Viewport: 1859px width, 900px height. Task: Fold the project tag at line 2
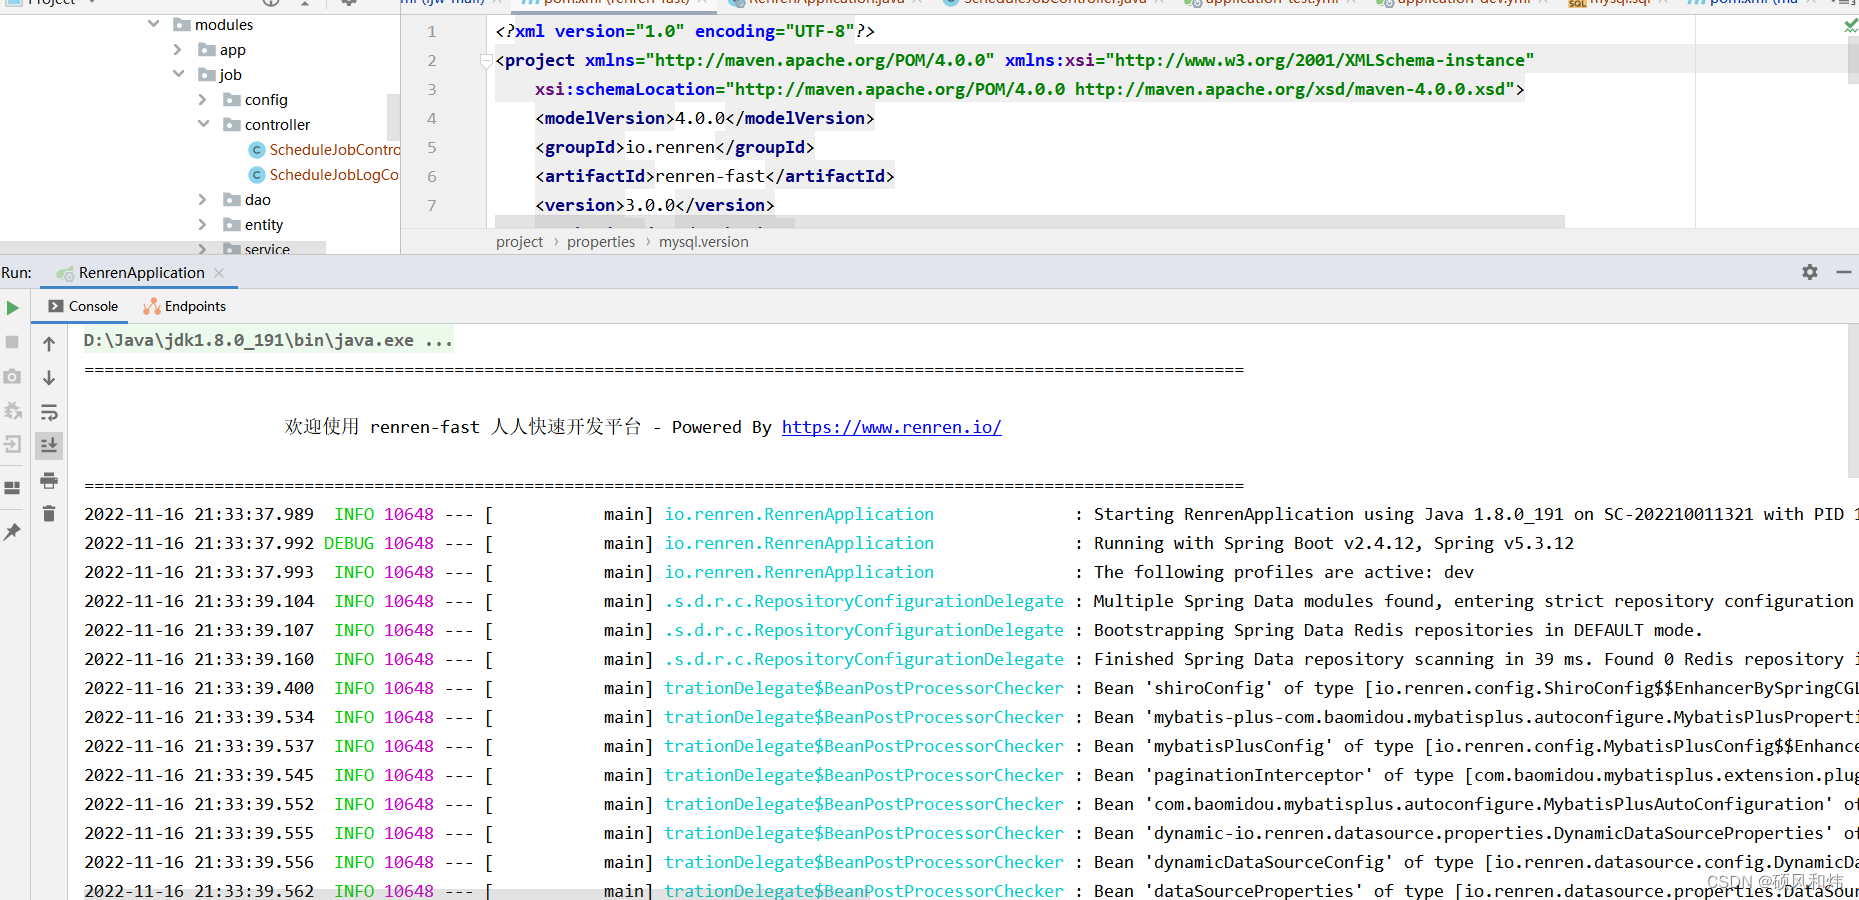coord(486,61)
